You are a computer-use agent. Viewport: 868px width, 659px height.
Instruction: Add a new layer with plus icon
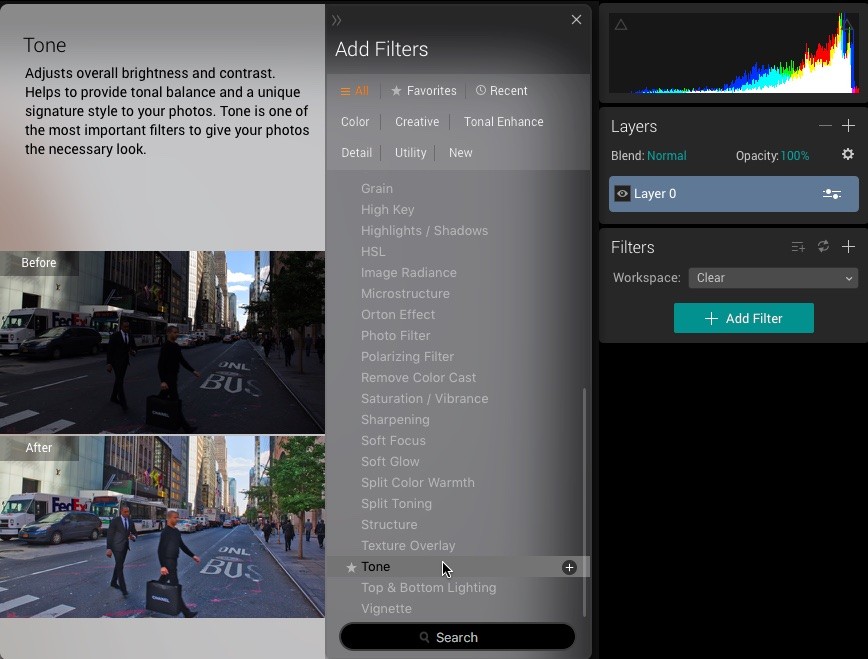[848, 126]
